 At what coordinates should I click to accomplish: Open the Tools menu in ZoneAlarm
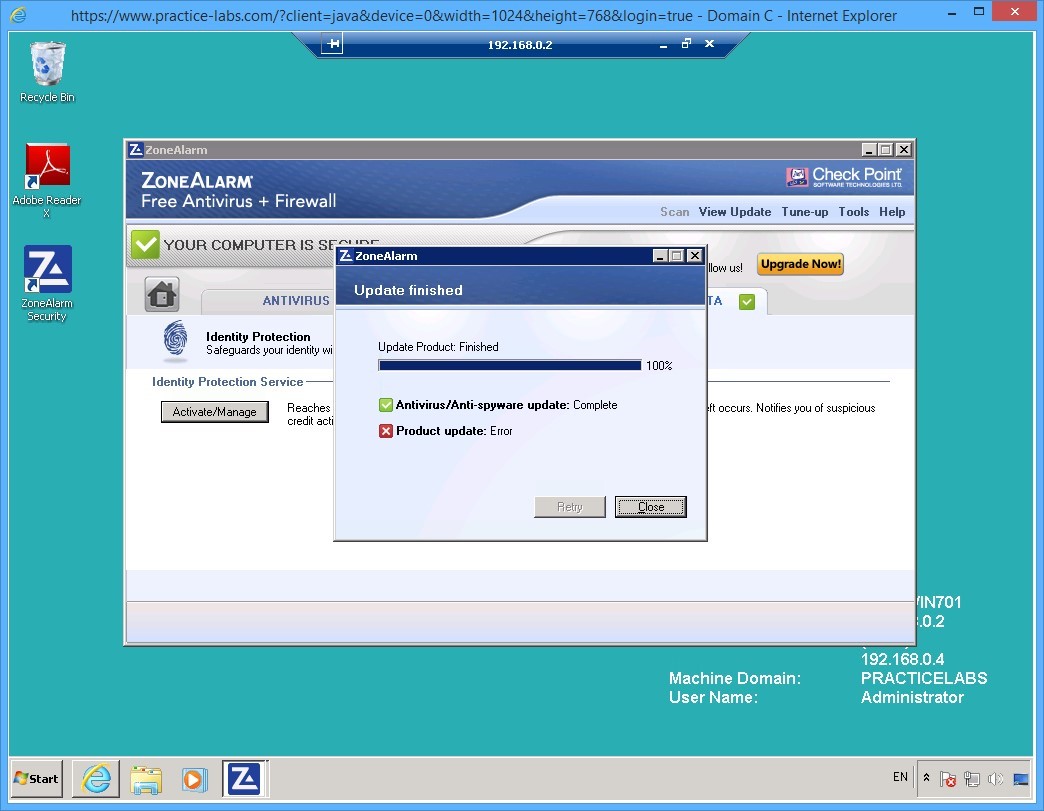coord(854,212)
